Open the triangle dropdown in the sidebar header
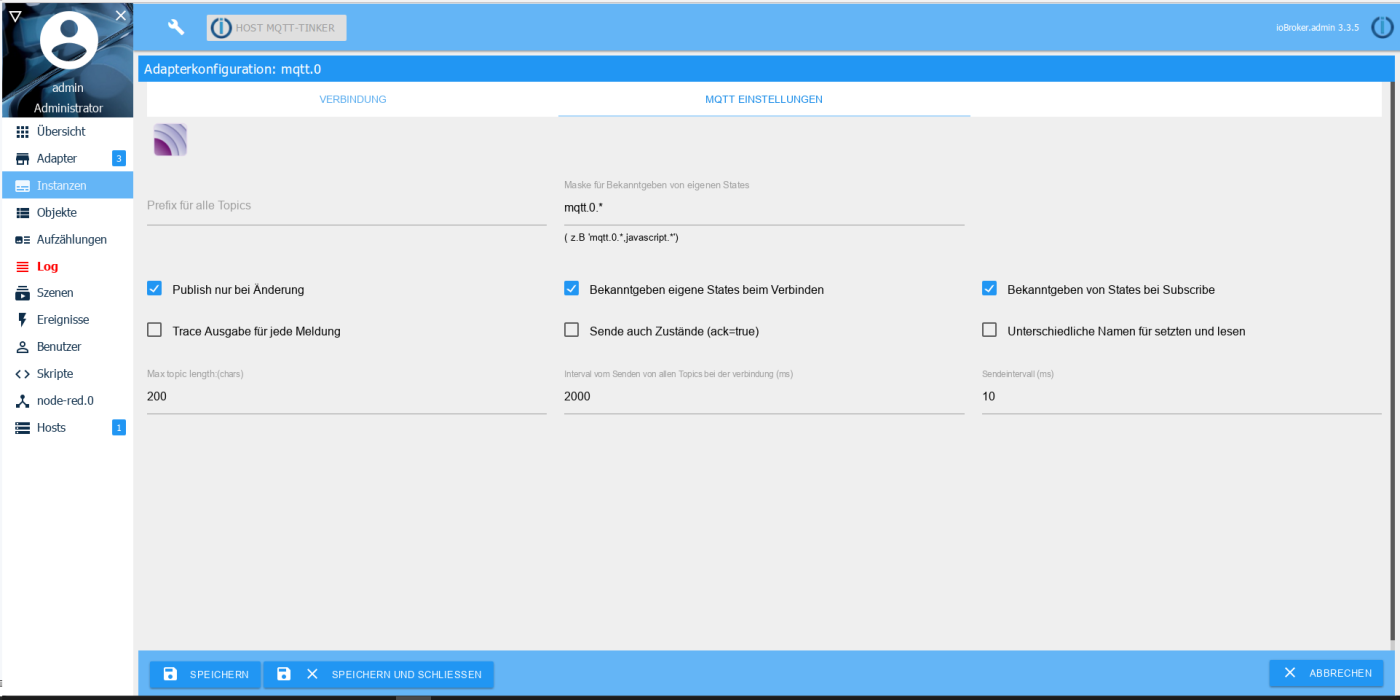Image resolution: width=1400 pixels, height=700 pixels. pyautogui.click(x=14, y=15)
